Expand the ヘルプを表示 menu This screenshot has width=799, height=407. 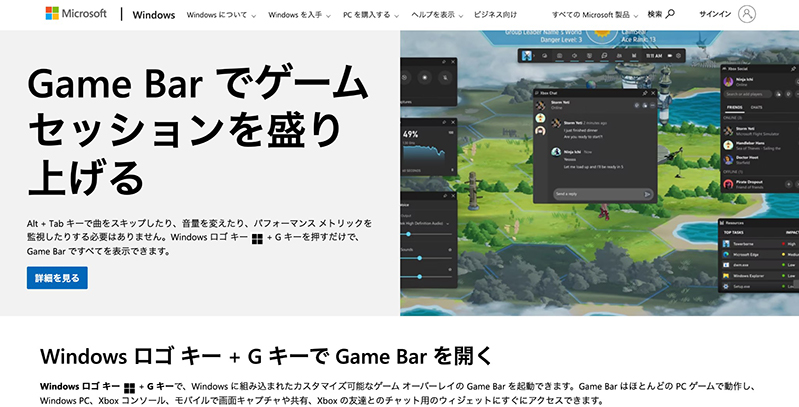(437, 15)
